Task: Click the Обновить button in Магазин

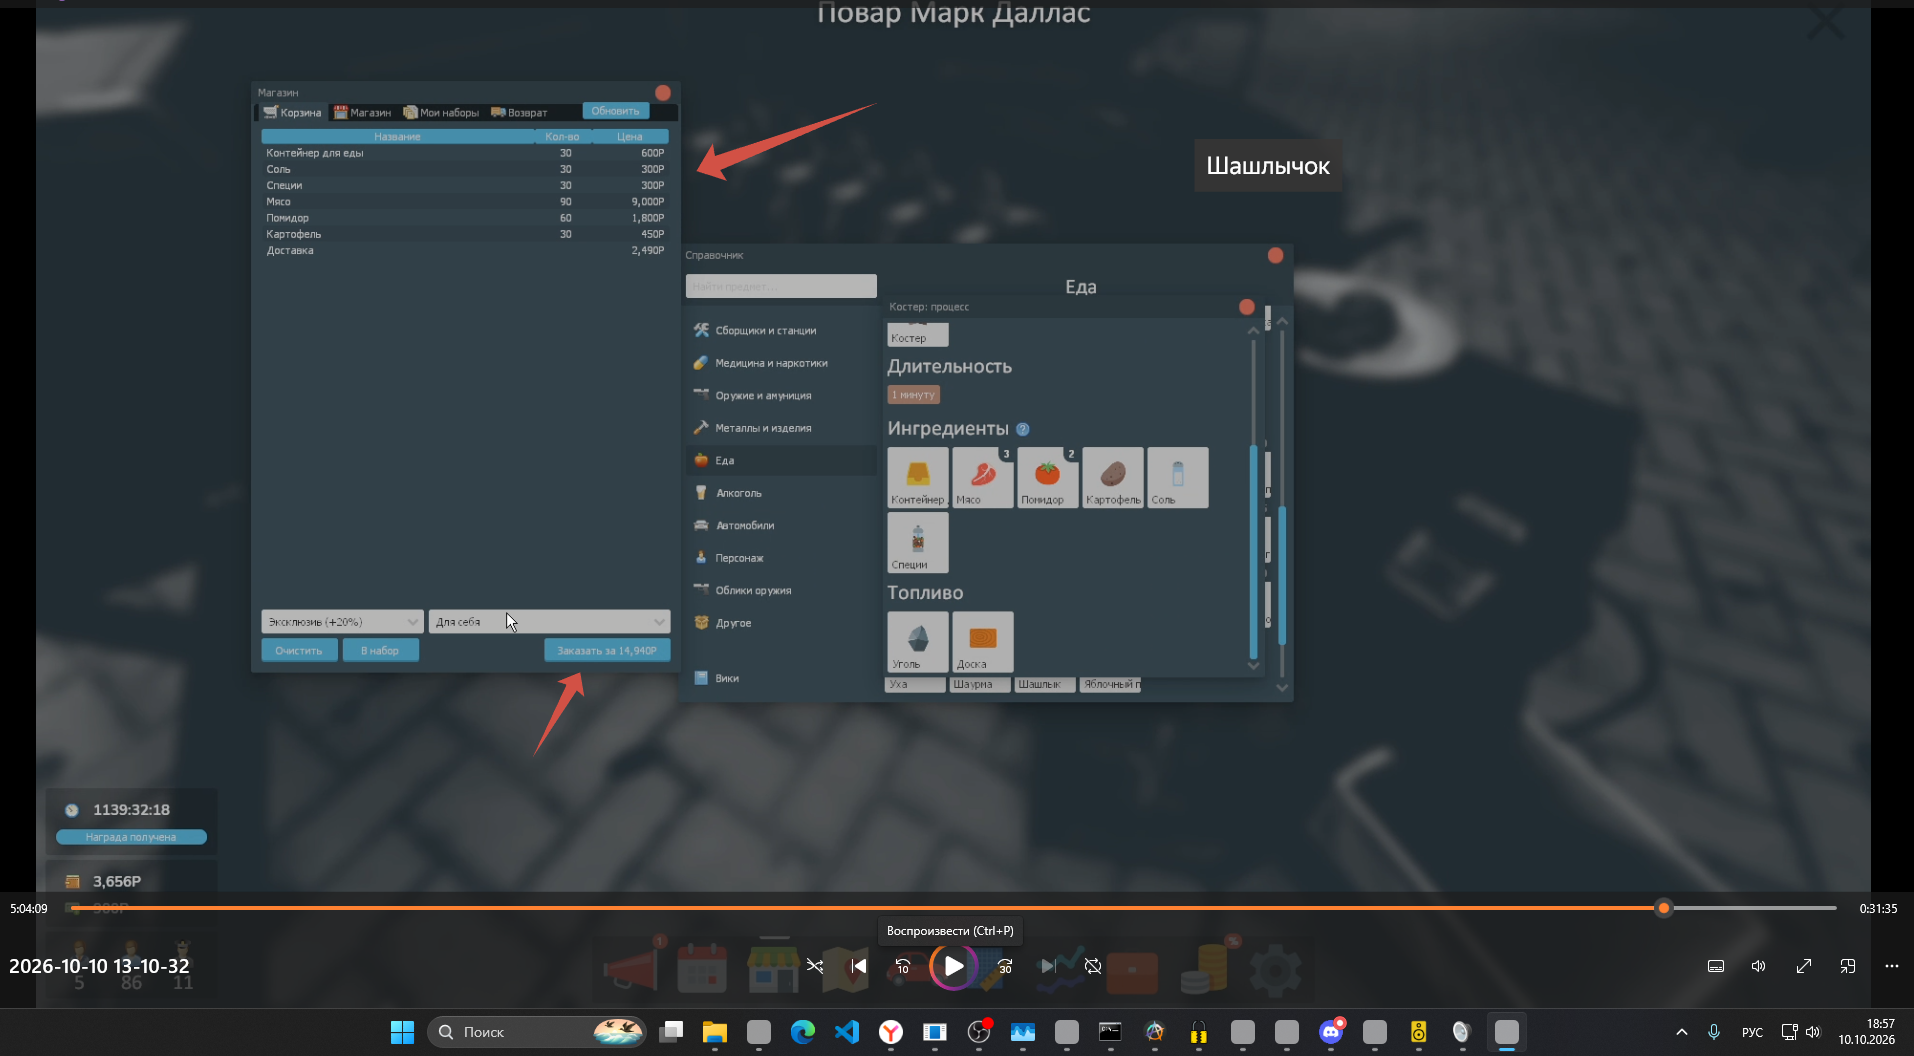Action: coord(615,111)
